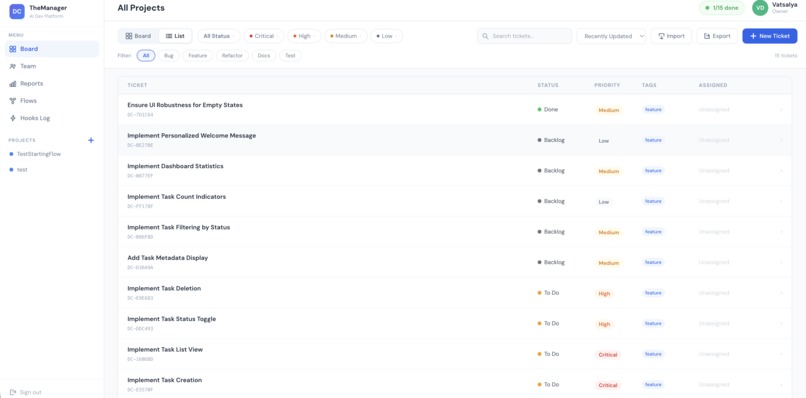Click the Critical badge on Implement Task Creation
806x398 pixels.
click(x=608, y=385)
